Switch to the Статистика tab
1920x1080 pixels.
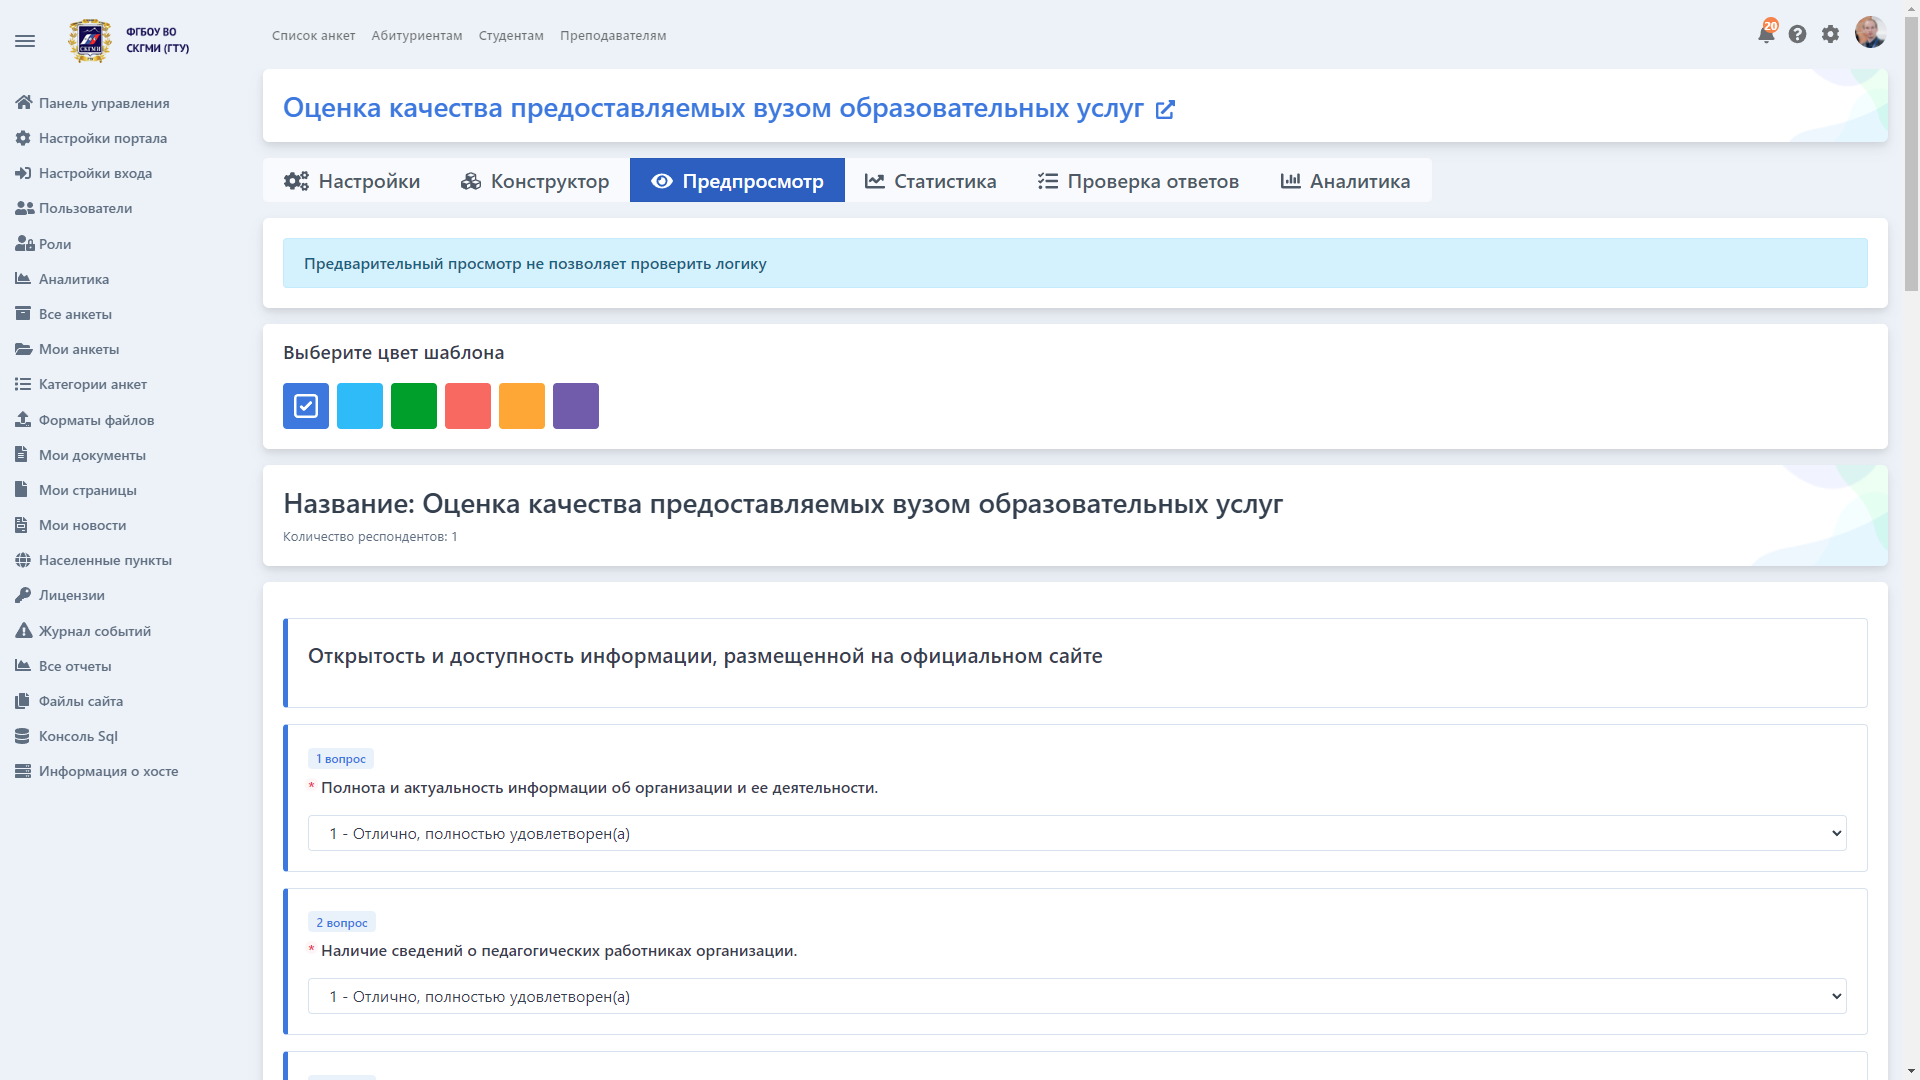[930, 181]
